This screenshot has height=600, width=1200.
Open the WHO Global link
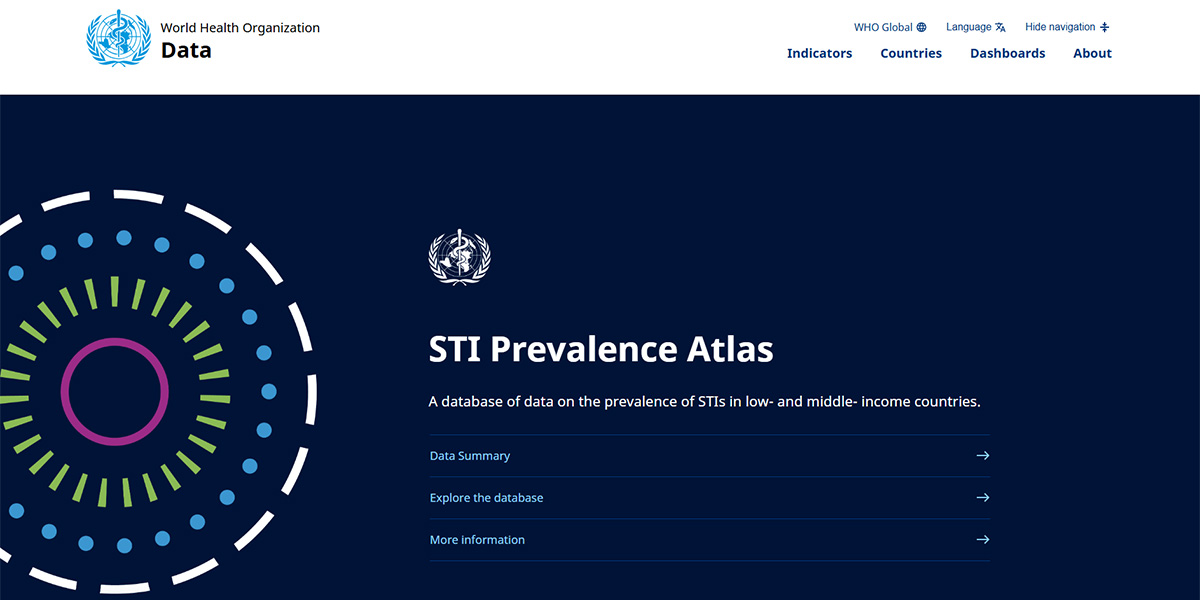890,27
